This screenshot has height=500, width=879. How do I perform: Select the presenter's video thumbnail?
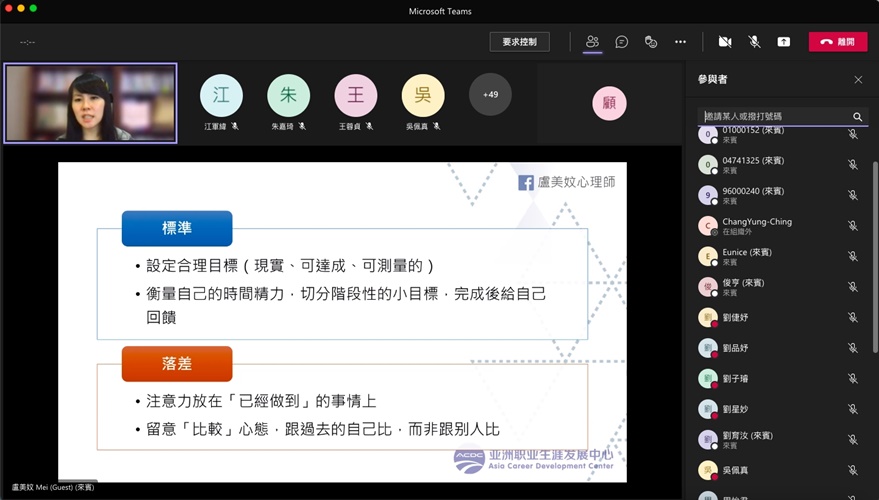pos(90,103)
